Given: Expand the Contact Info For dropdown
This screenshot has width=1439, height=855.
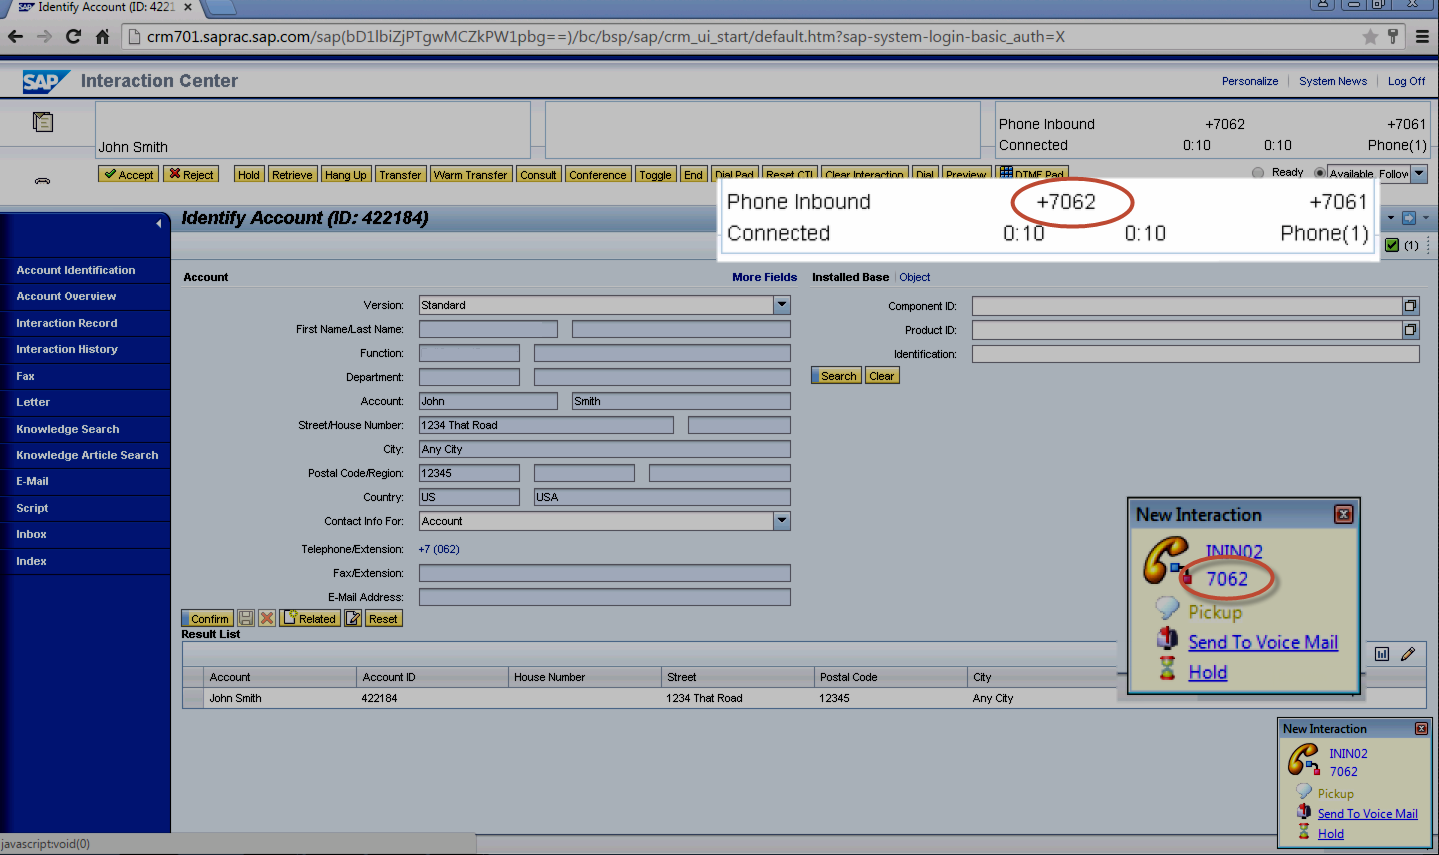Looking at the screenshot, I should pos(782,521).
